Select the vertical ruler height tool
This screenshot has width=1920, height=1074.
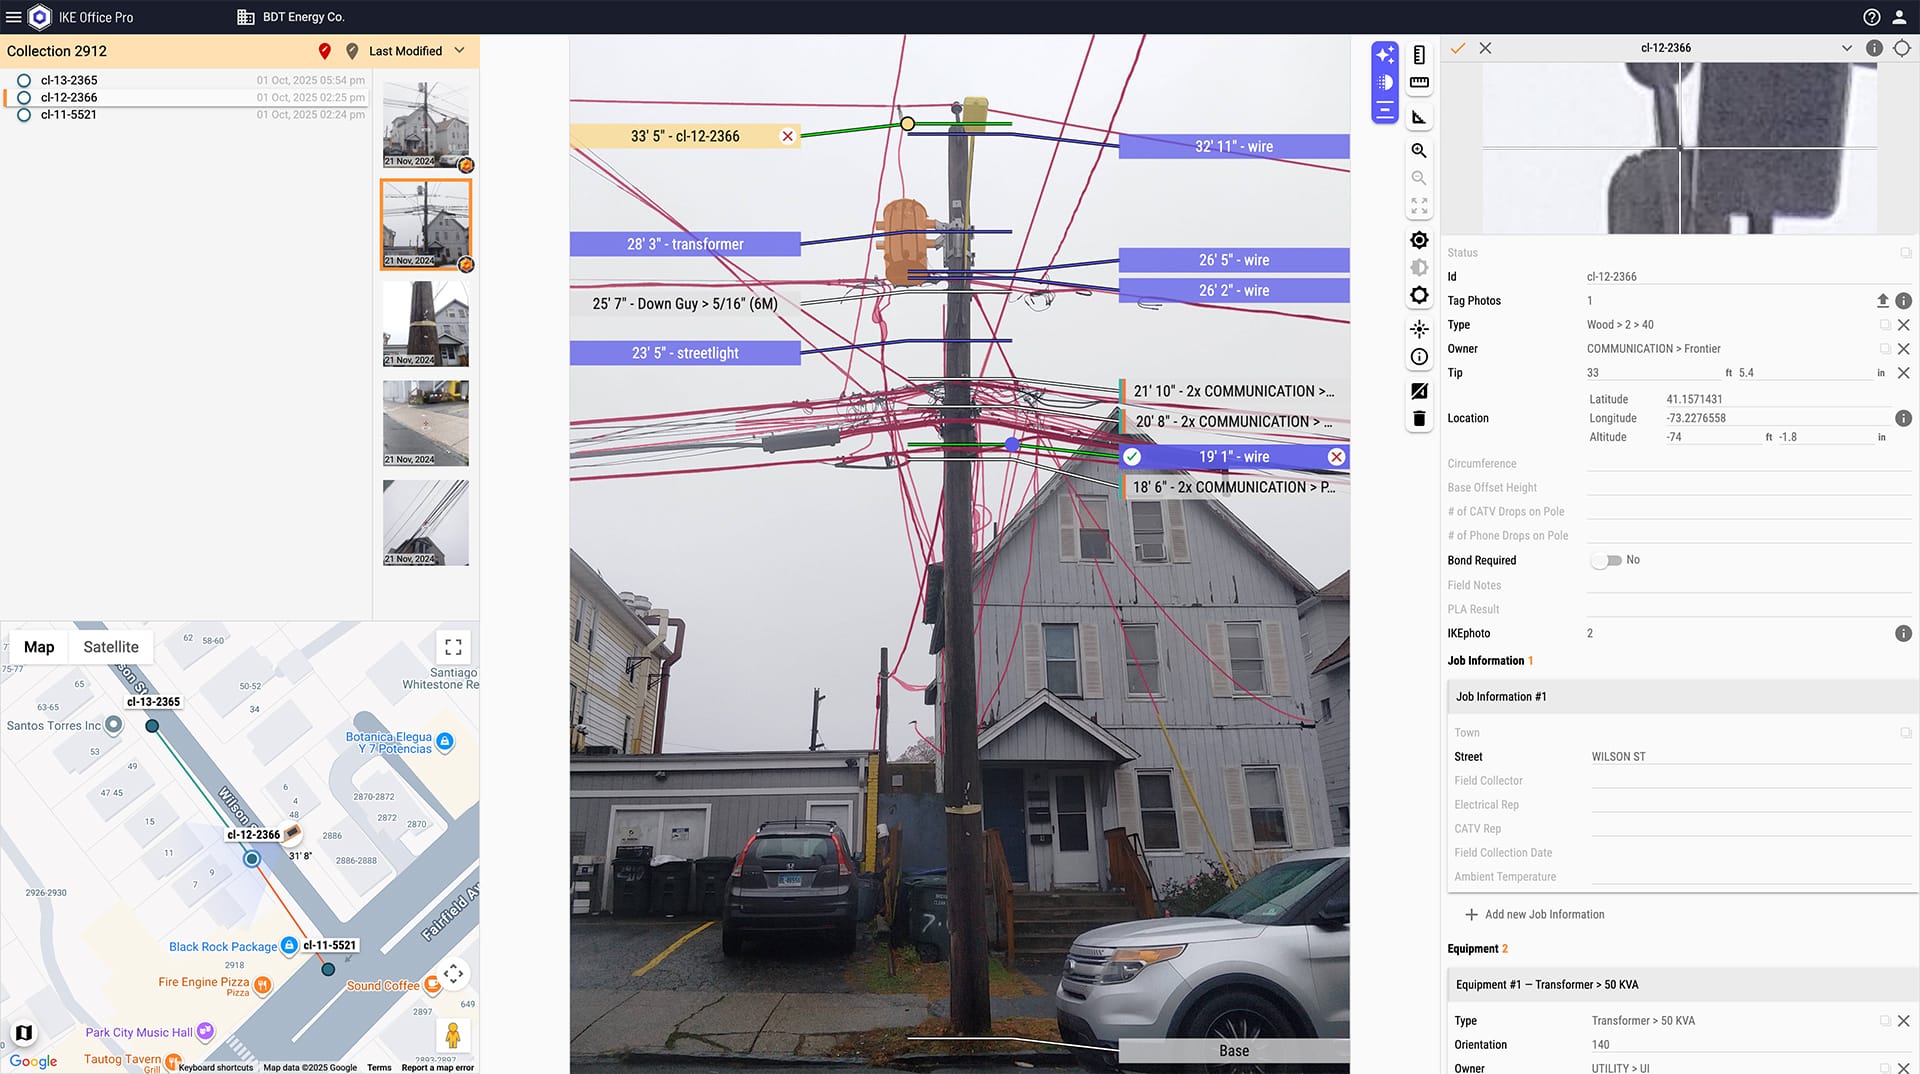(1418, 55)
